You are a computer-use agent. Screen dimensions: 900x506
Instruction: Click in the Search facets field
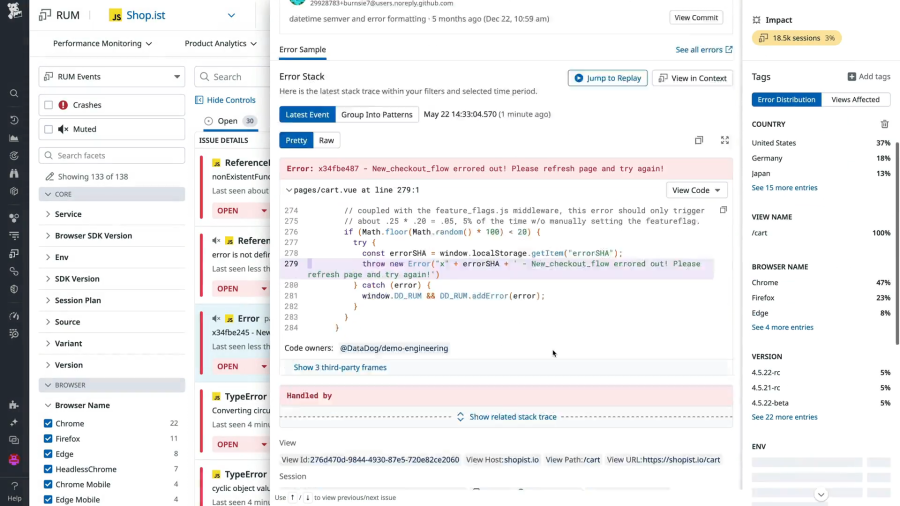(112, 155)
